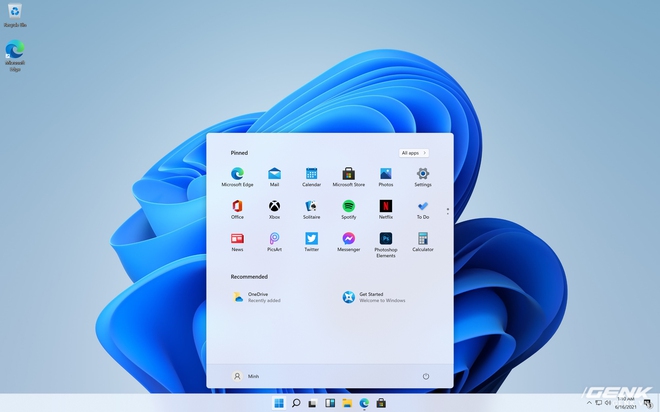Click the All apps button
The width and height of the screenshot is (660, 412).
click(x=414, y=153)
